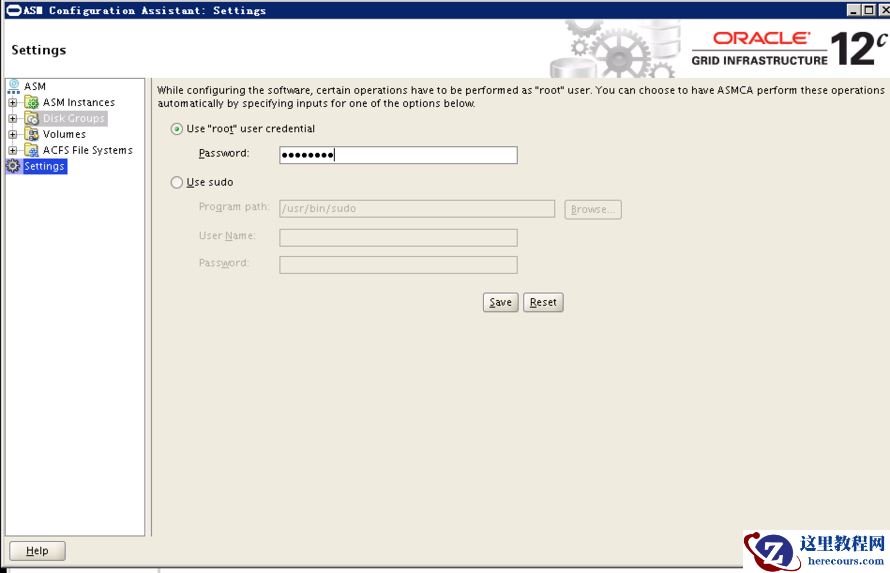Expand the Volumes tree node
Screen dimensions: 890x573
(12, 134)
